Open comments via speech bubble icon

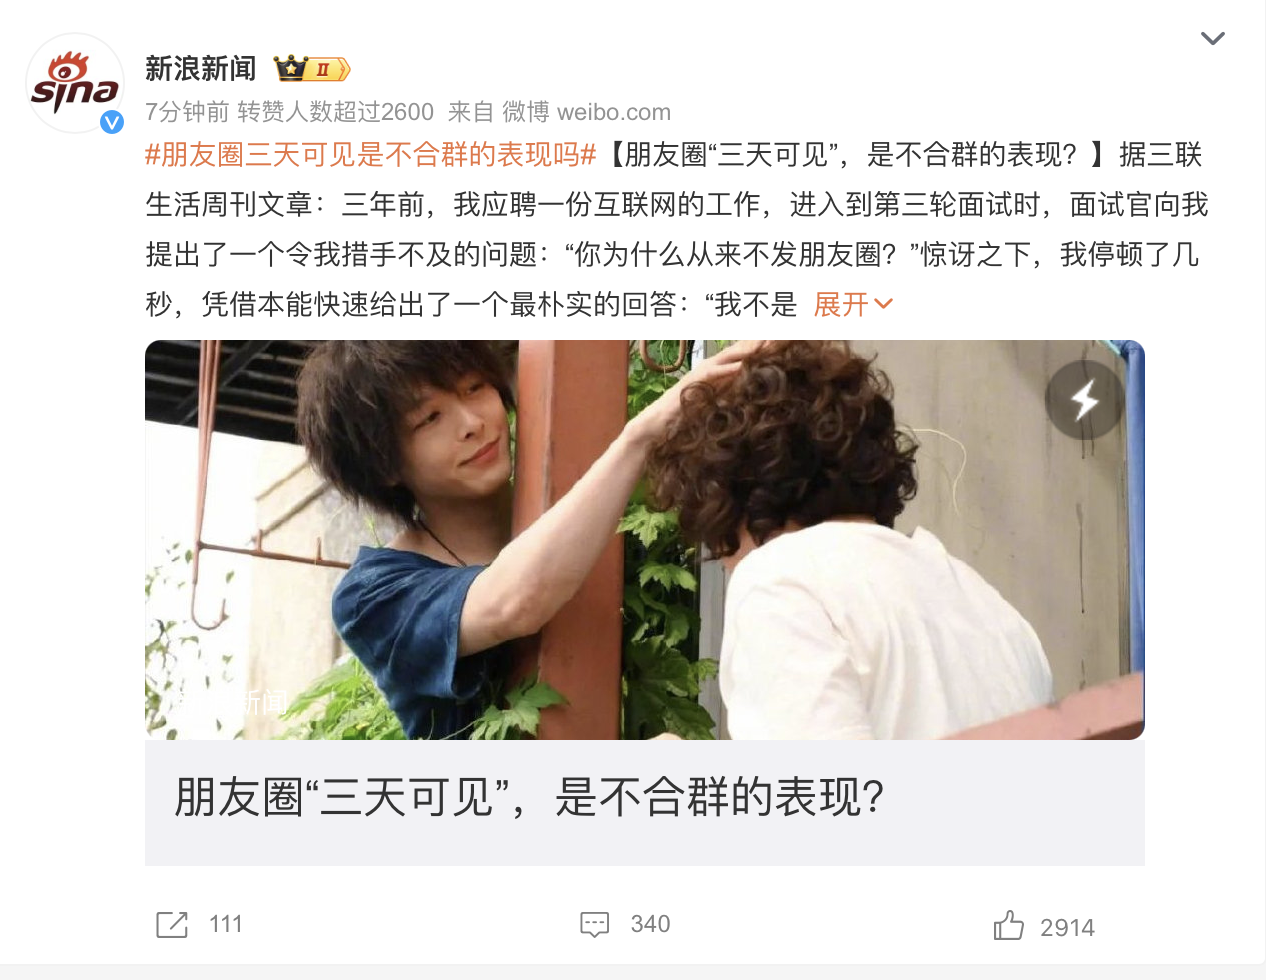point(595,925)
